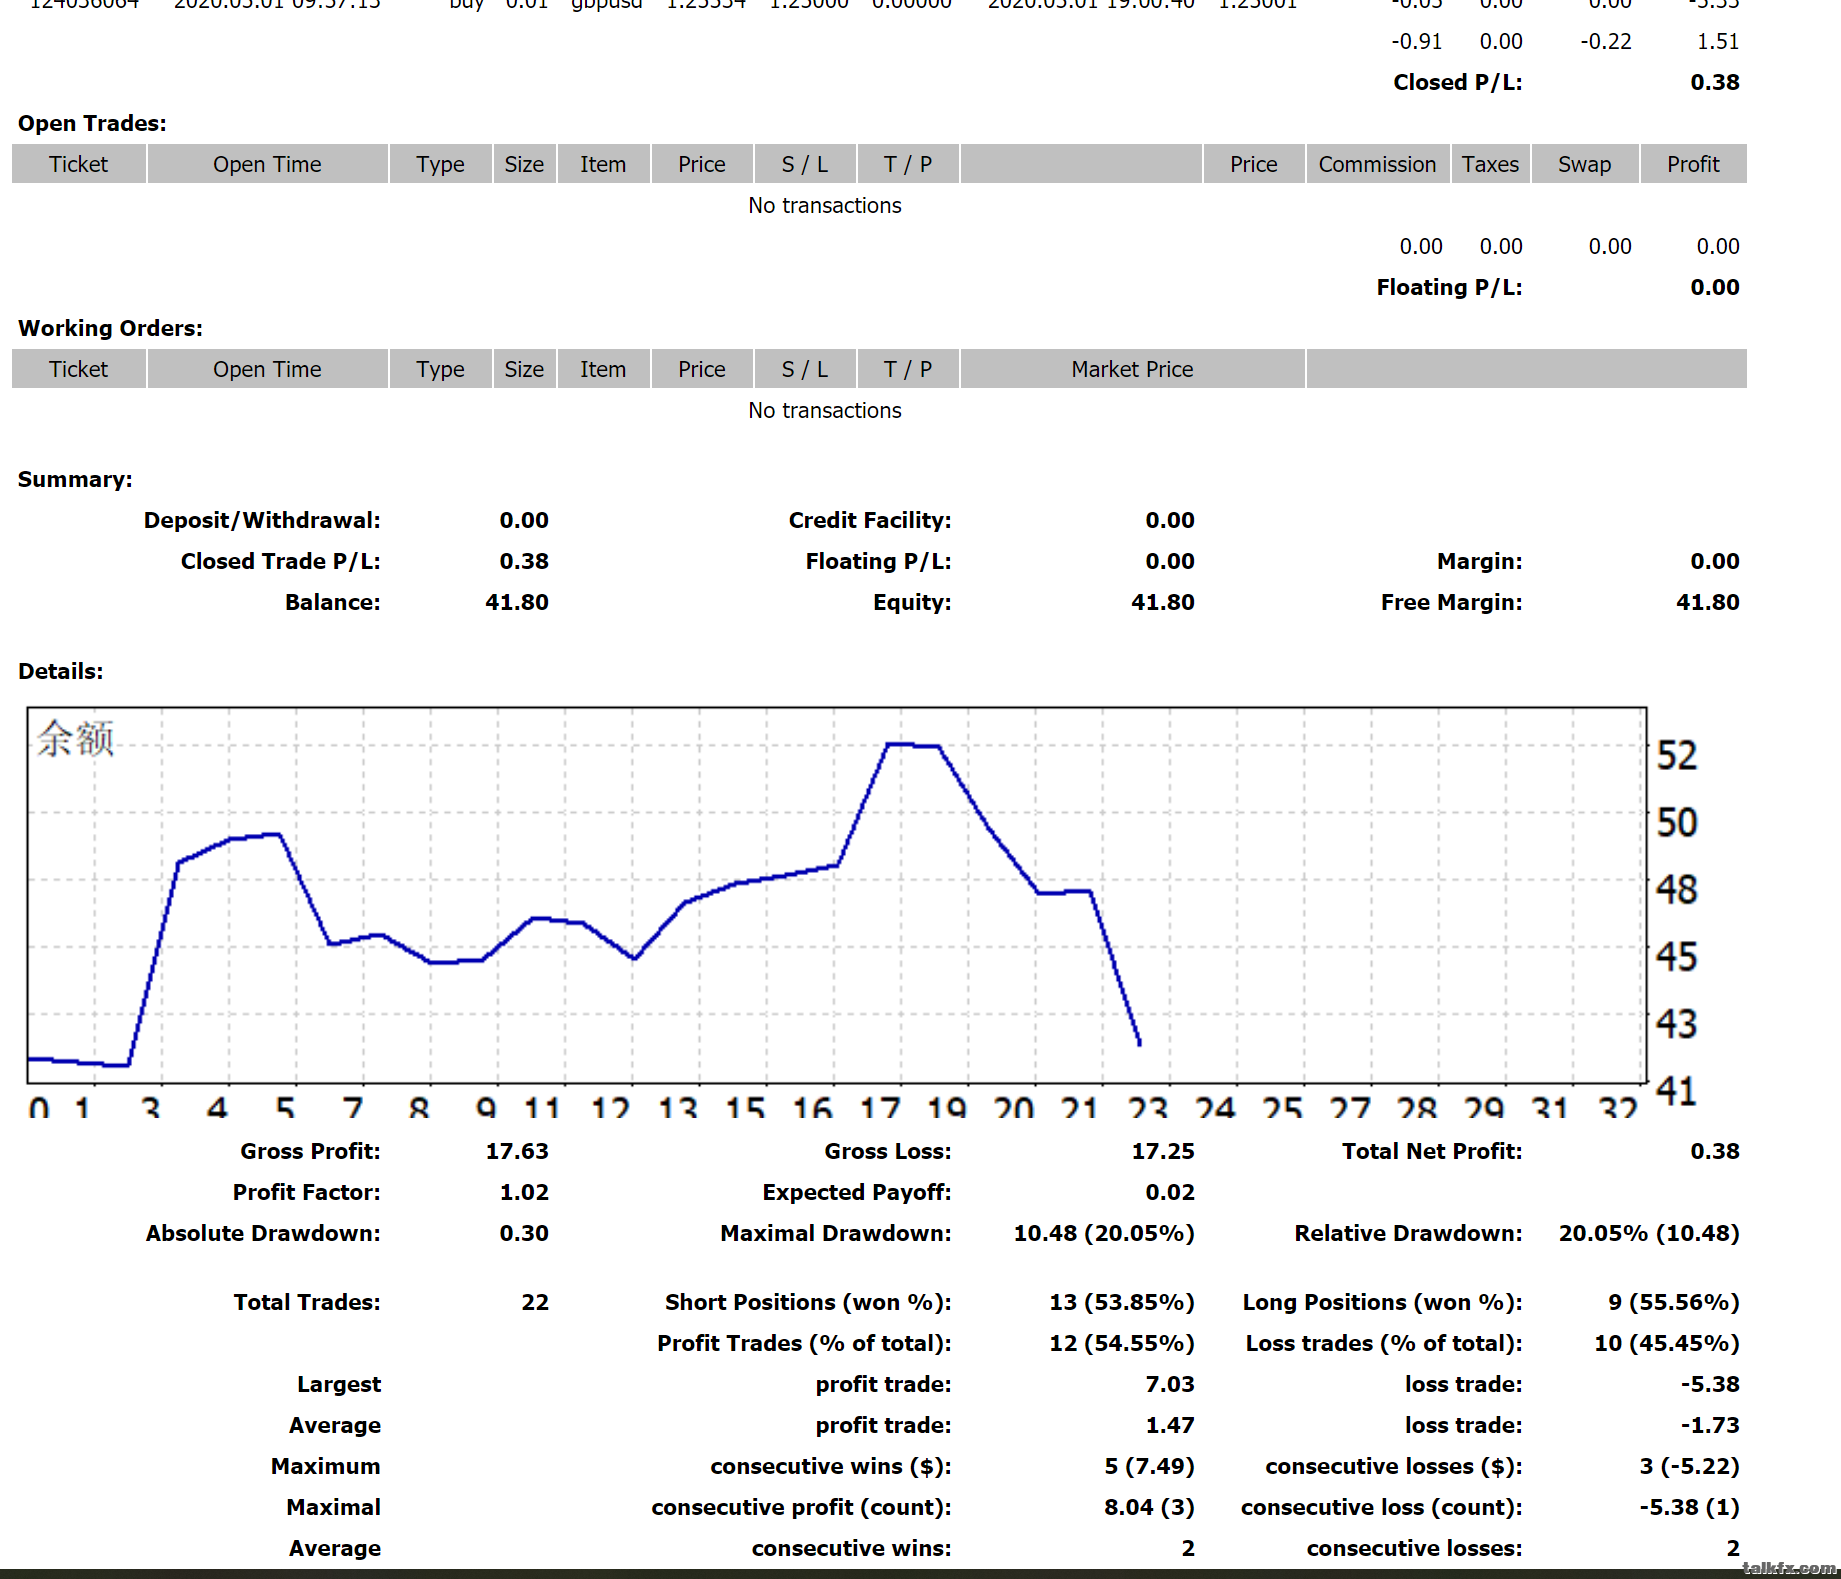
Task: Click the Deposit/Withdrawal label
Action: point(262,520)
